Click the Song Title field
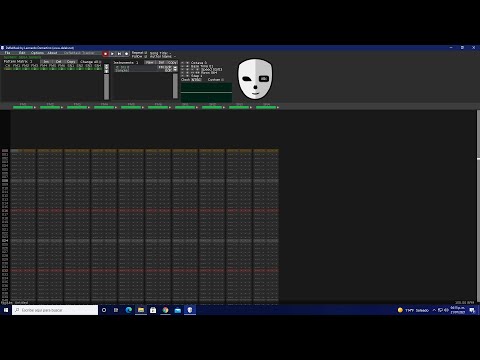The height and width of the screenshot is (360, 480). click(160, 53)
